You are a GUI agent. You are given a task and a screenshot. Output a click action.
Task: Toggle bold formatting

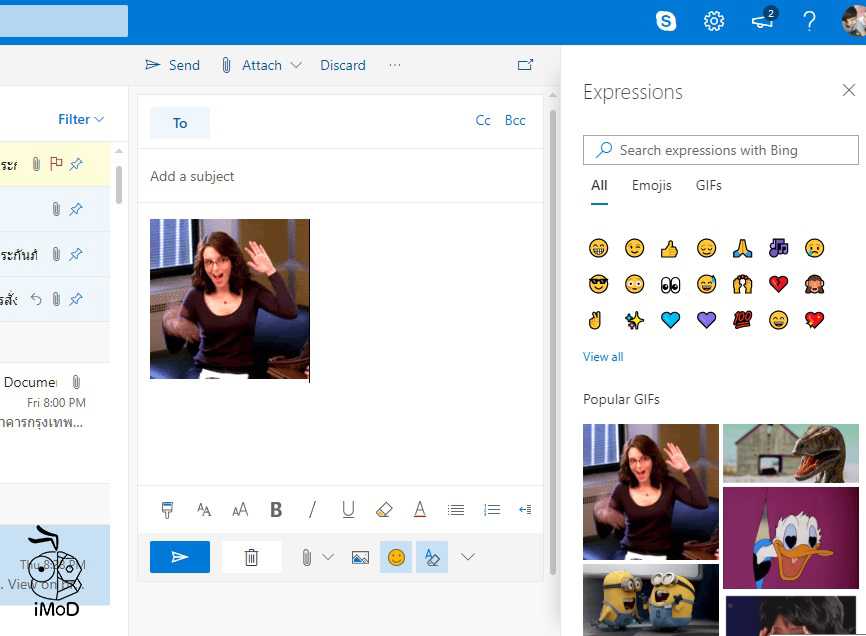point(276,509)
